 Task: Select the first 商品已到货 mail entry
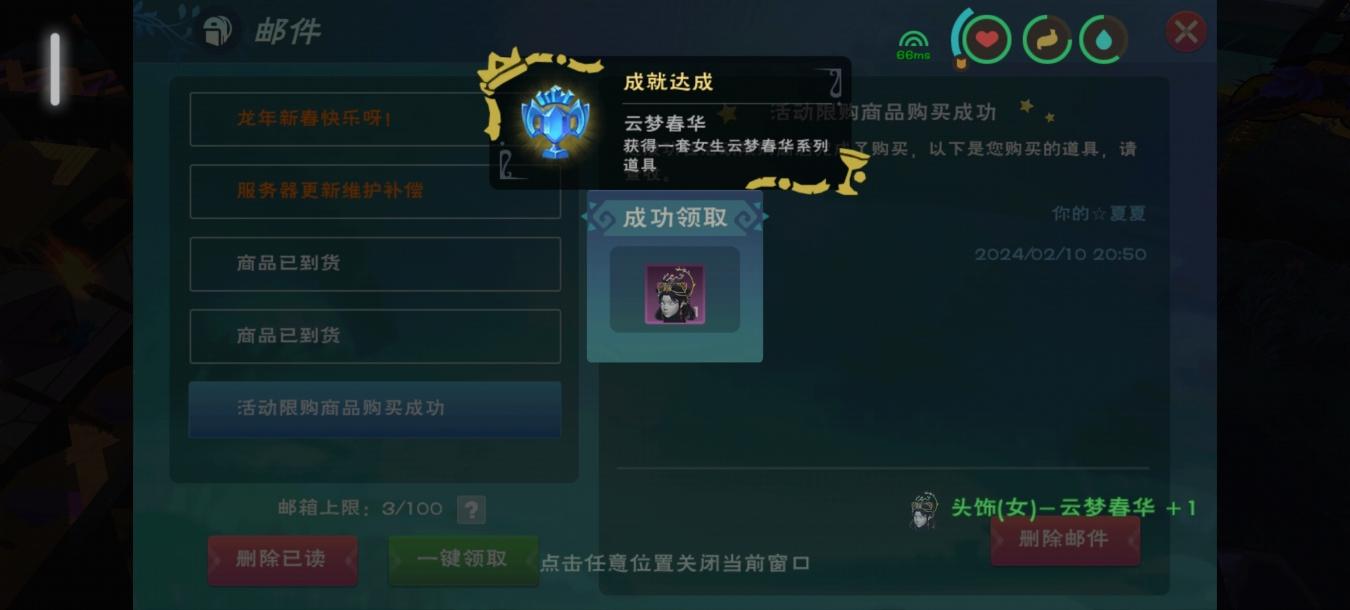point(375,264)
